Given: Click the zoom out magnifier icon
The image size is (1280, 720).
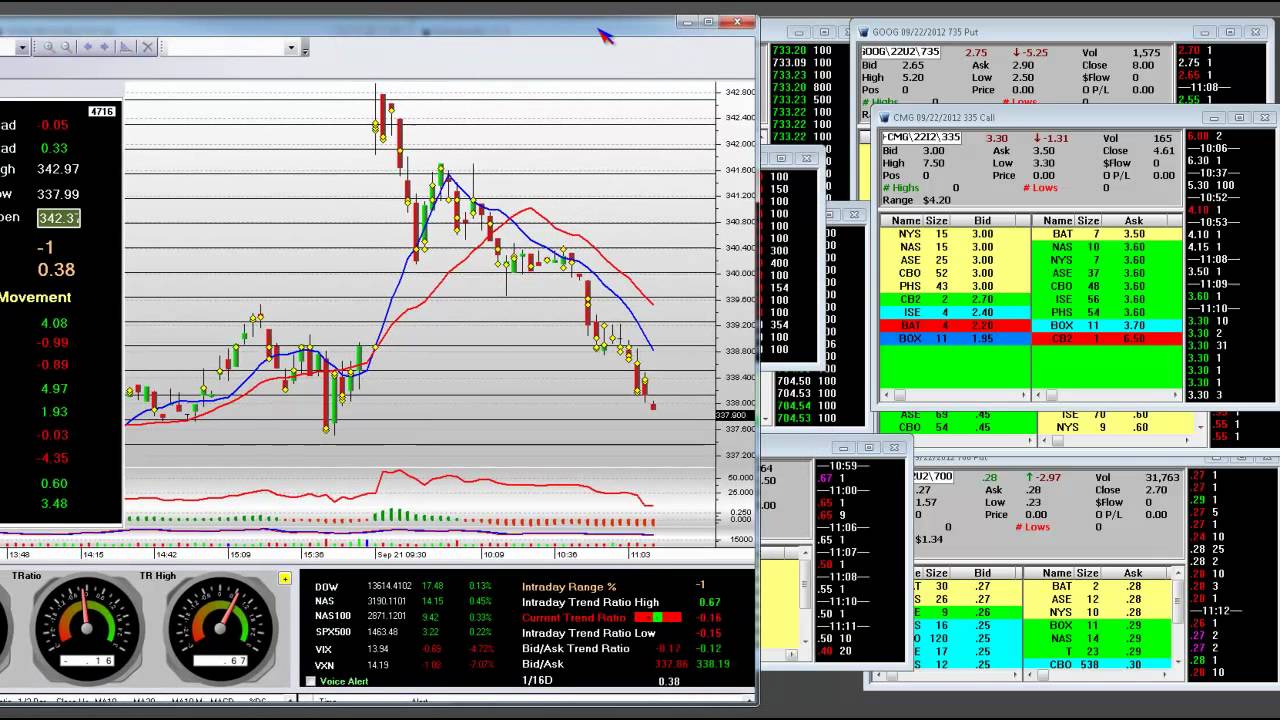Looking at the screenshot, I should [x=66, y=47].
